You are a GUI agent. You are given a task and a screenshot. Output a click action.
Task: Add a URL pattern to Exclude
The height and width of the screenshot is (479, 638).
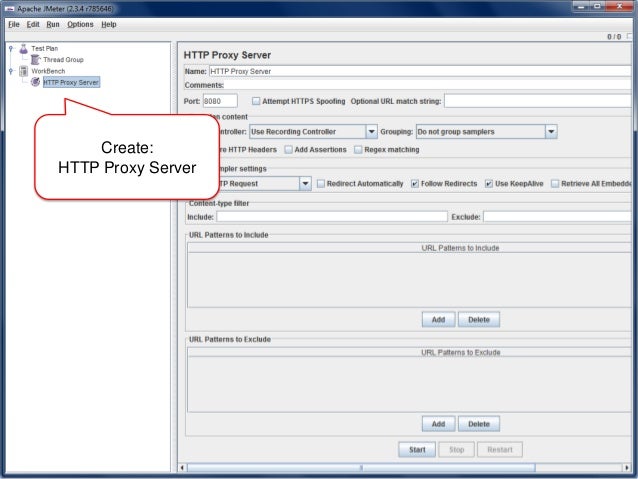(x=438, y=424)
